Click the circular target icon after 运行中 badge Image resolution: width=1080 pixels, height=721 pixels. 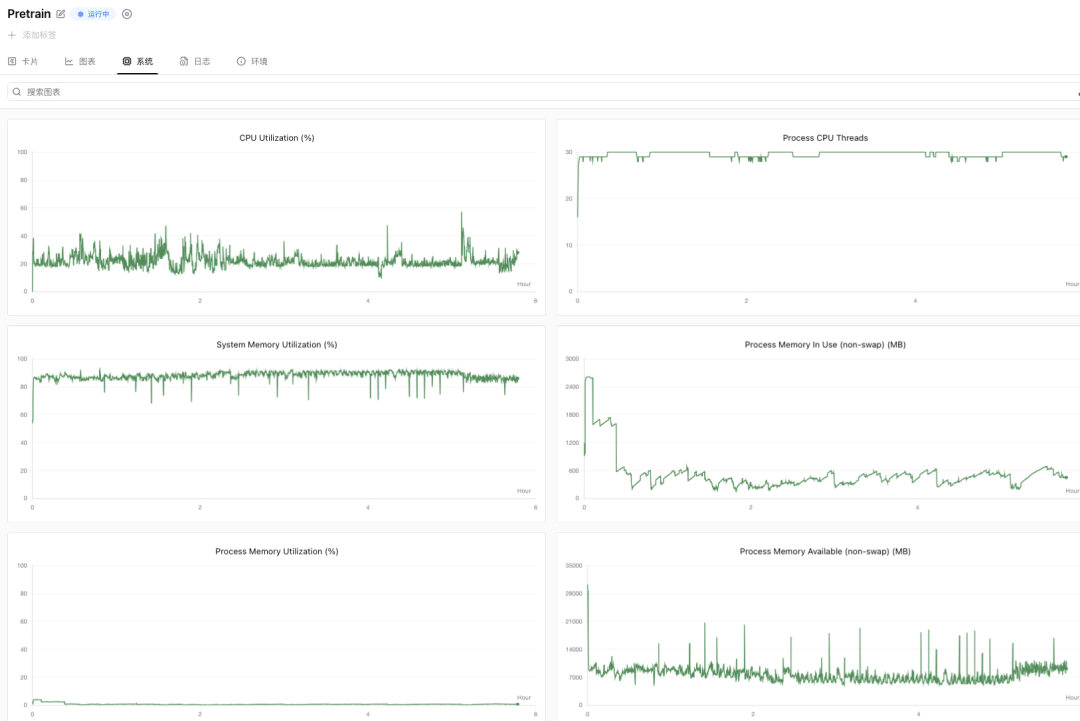[x=127, y=14]
